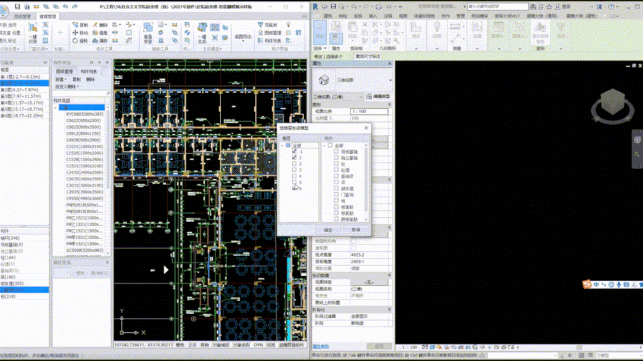This screenshot has height=362, width=643.
Task: Click the Revit save icon in quick access bar
Action: click(x=333, y=7)
